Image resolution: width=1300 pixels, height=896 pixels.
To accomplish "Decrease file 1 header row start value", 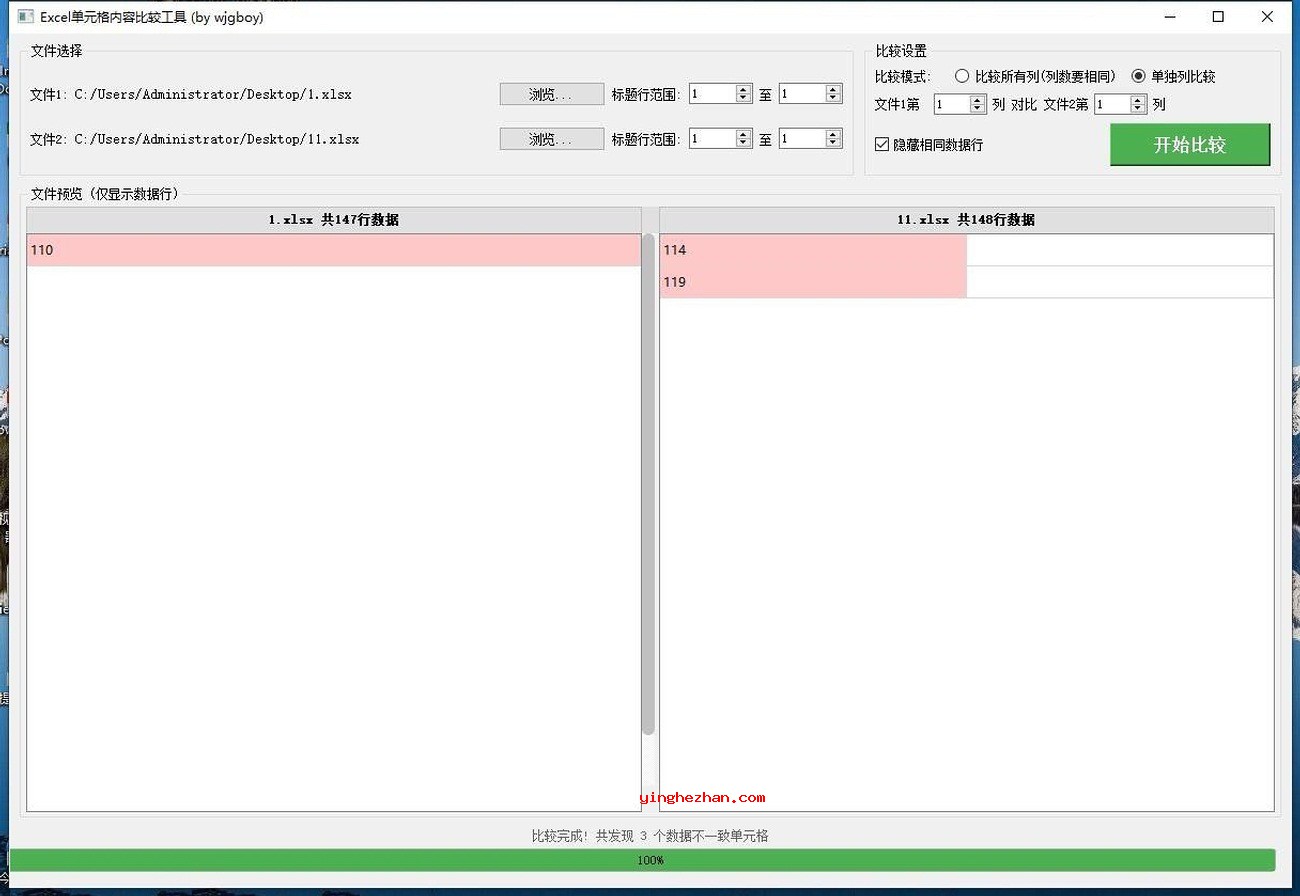I will click(x=743, y=99).
